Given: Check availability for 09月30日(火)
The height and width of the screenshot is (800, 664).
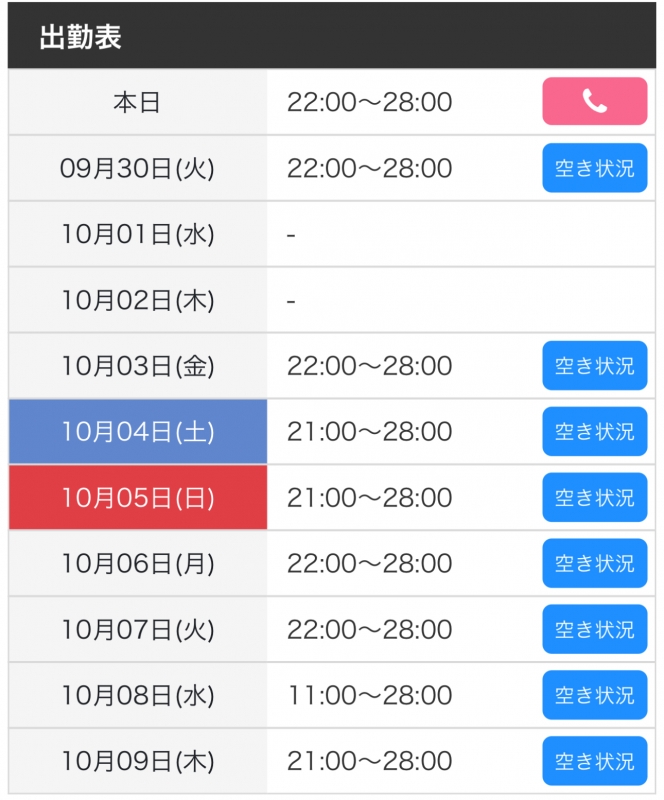Looking at the screenshot, I should point(594,168).
